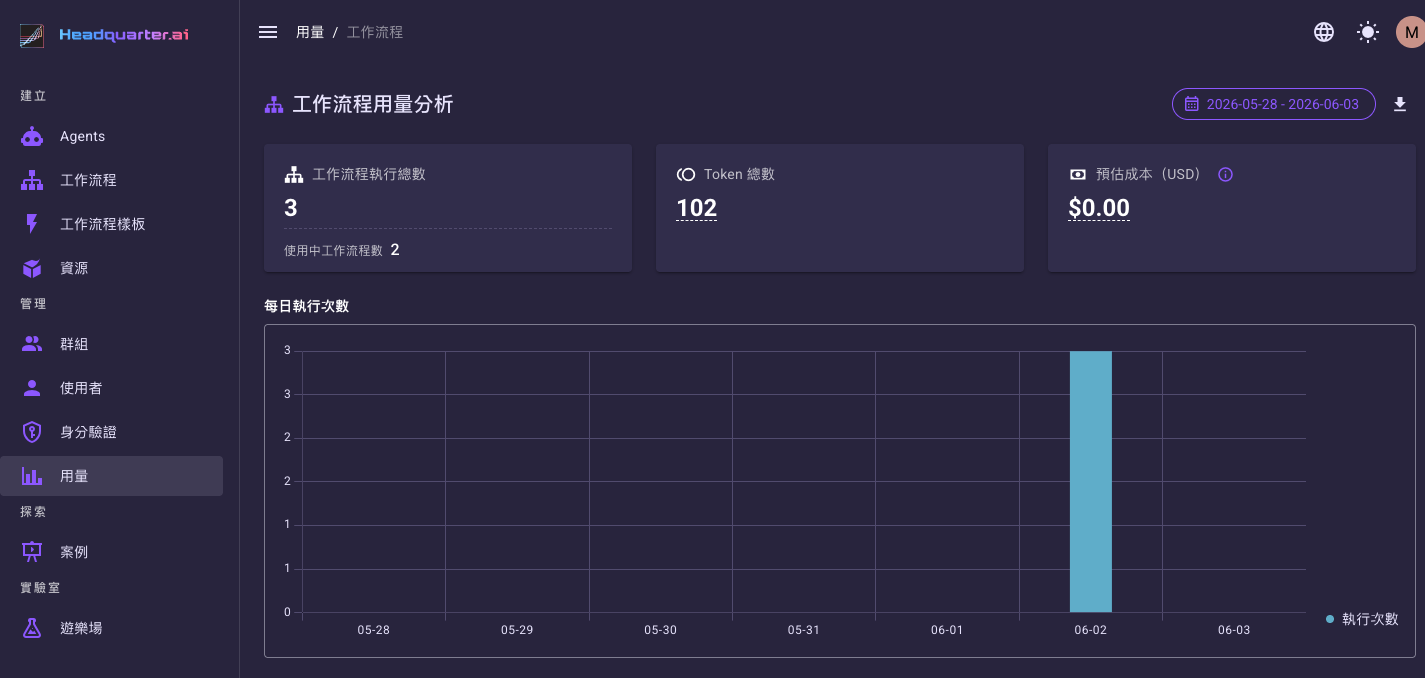Click the 用量 bar chart icon

[32, 476]
